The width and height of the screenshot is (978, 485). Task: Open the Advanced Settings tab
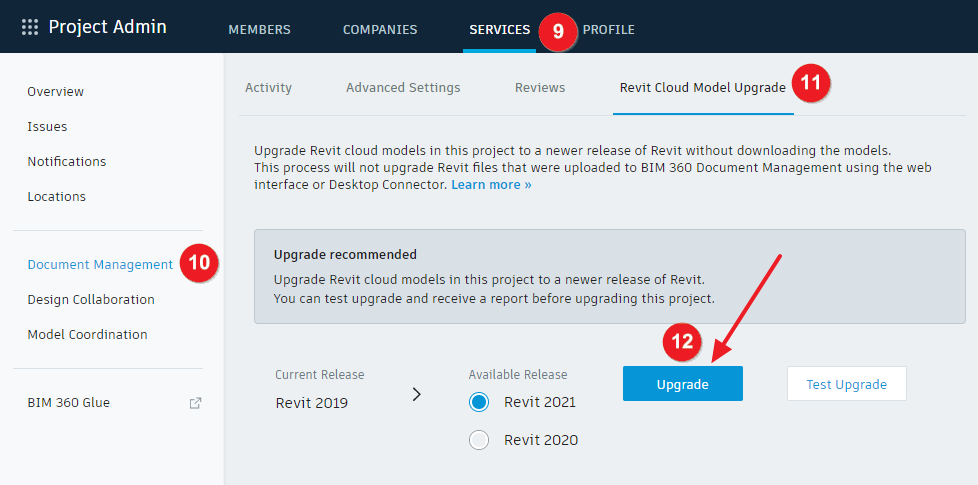click(x=403, y=88)
